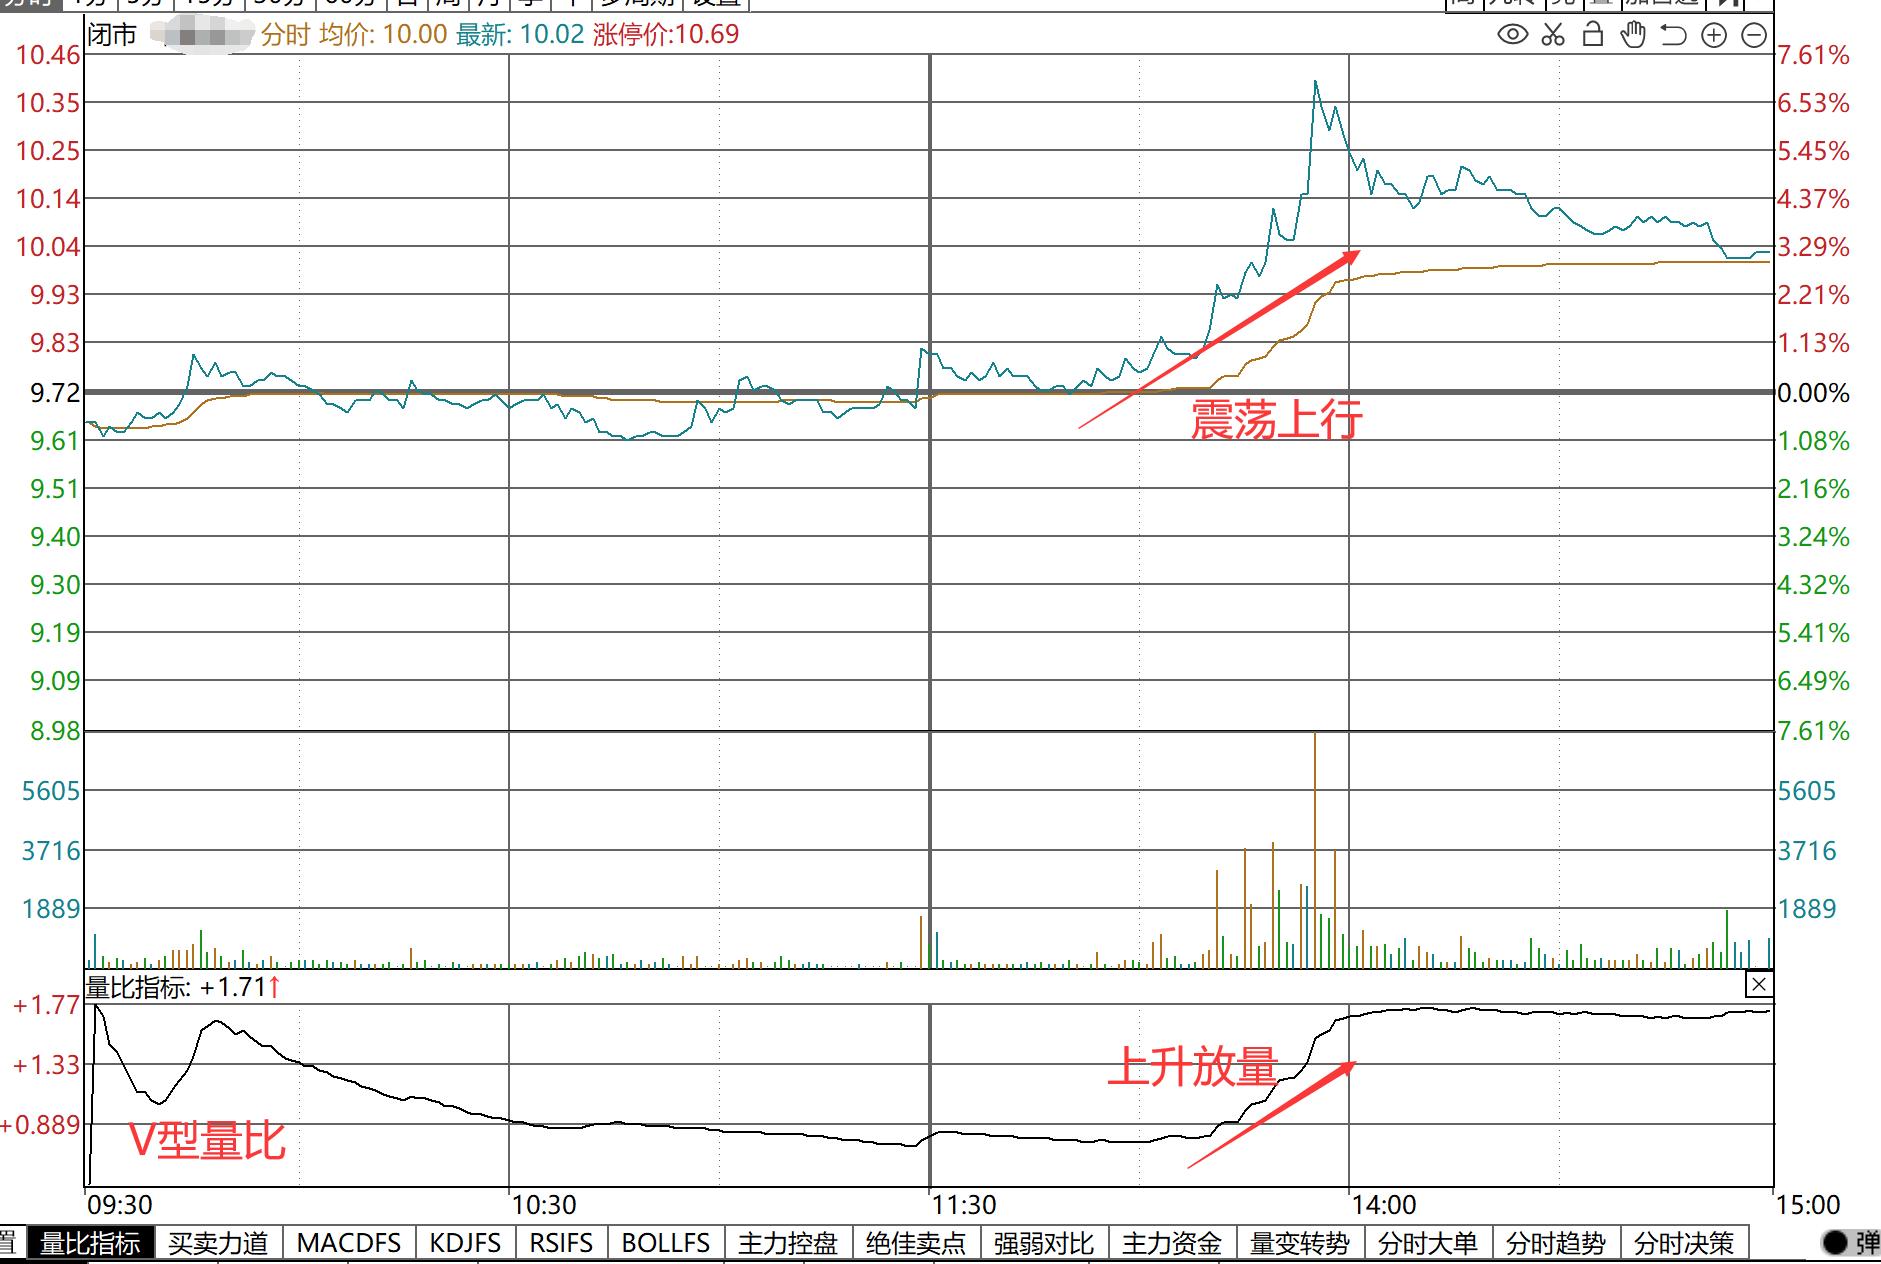Click the 量比指标: +1.71 value label

tap(183, 988)
